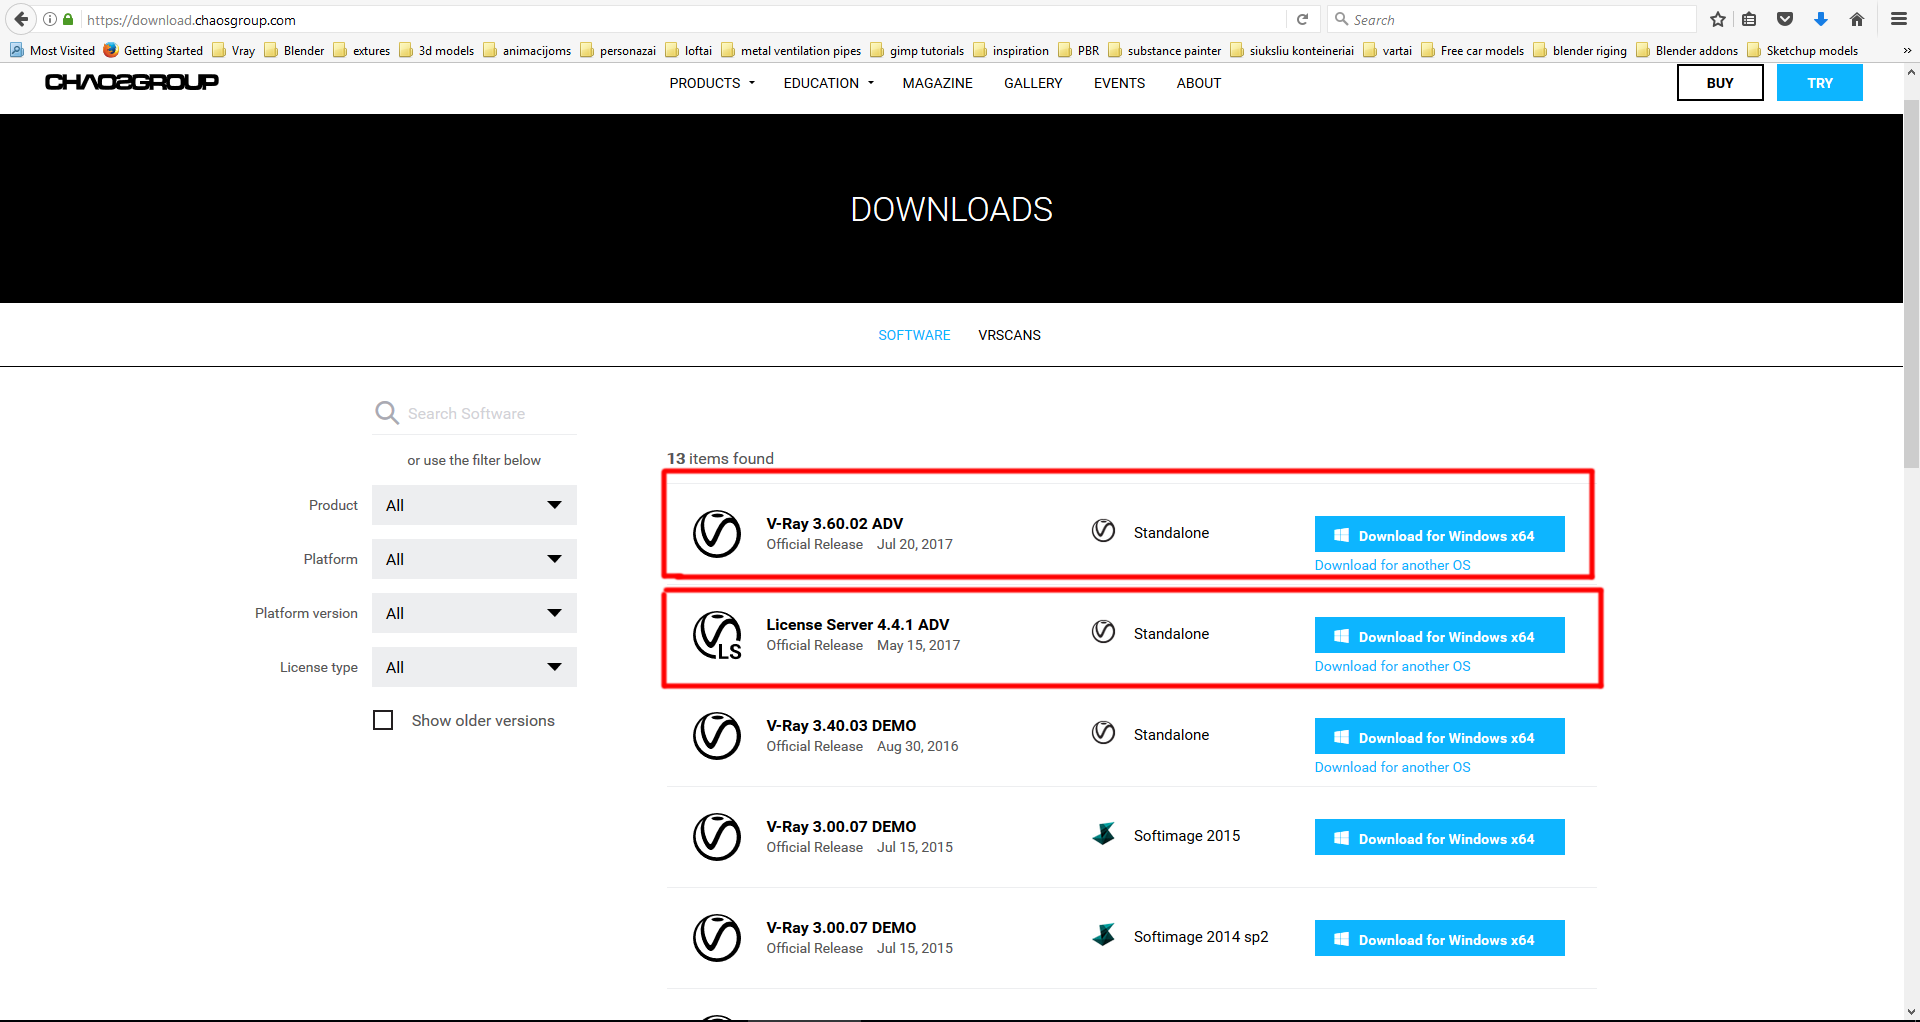Open the 3d models bookmarks folder
Screen dimensions: 1920x1022
click(436, 50)
